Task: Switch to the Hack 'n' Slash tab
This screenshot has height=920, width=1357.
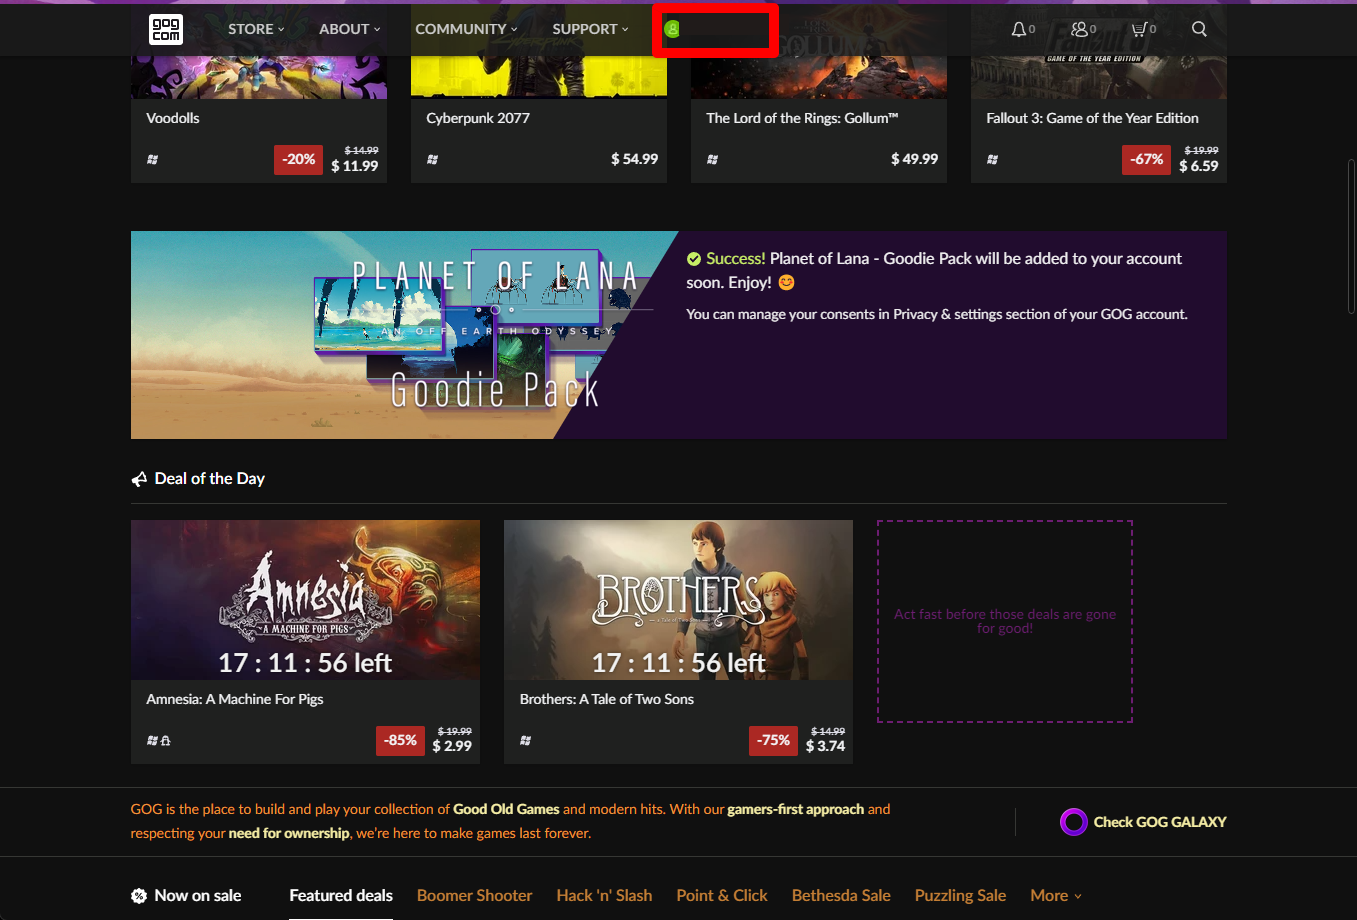Action: pyautogui.click(x=604, y=896)
